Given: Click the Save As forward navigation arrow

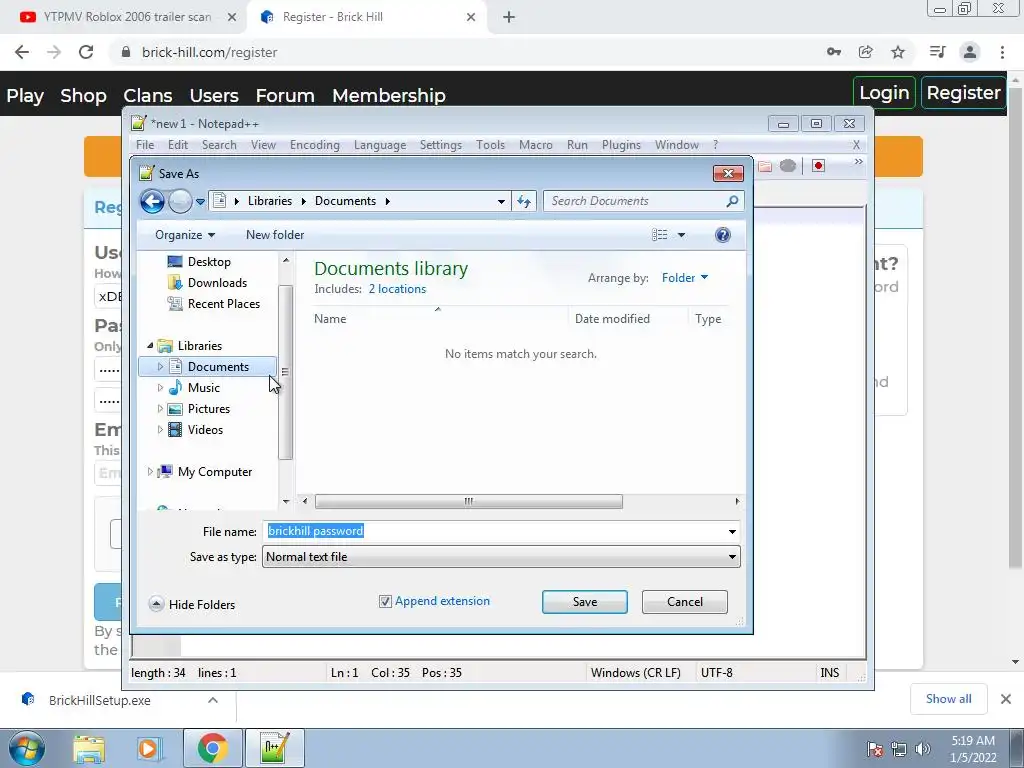Looking at the screenshot, I should tap(180, 201).
